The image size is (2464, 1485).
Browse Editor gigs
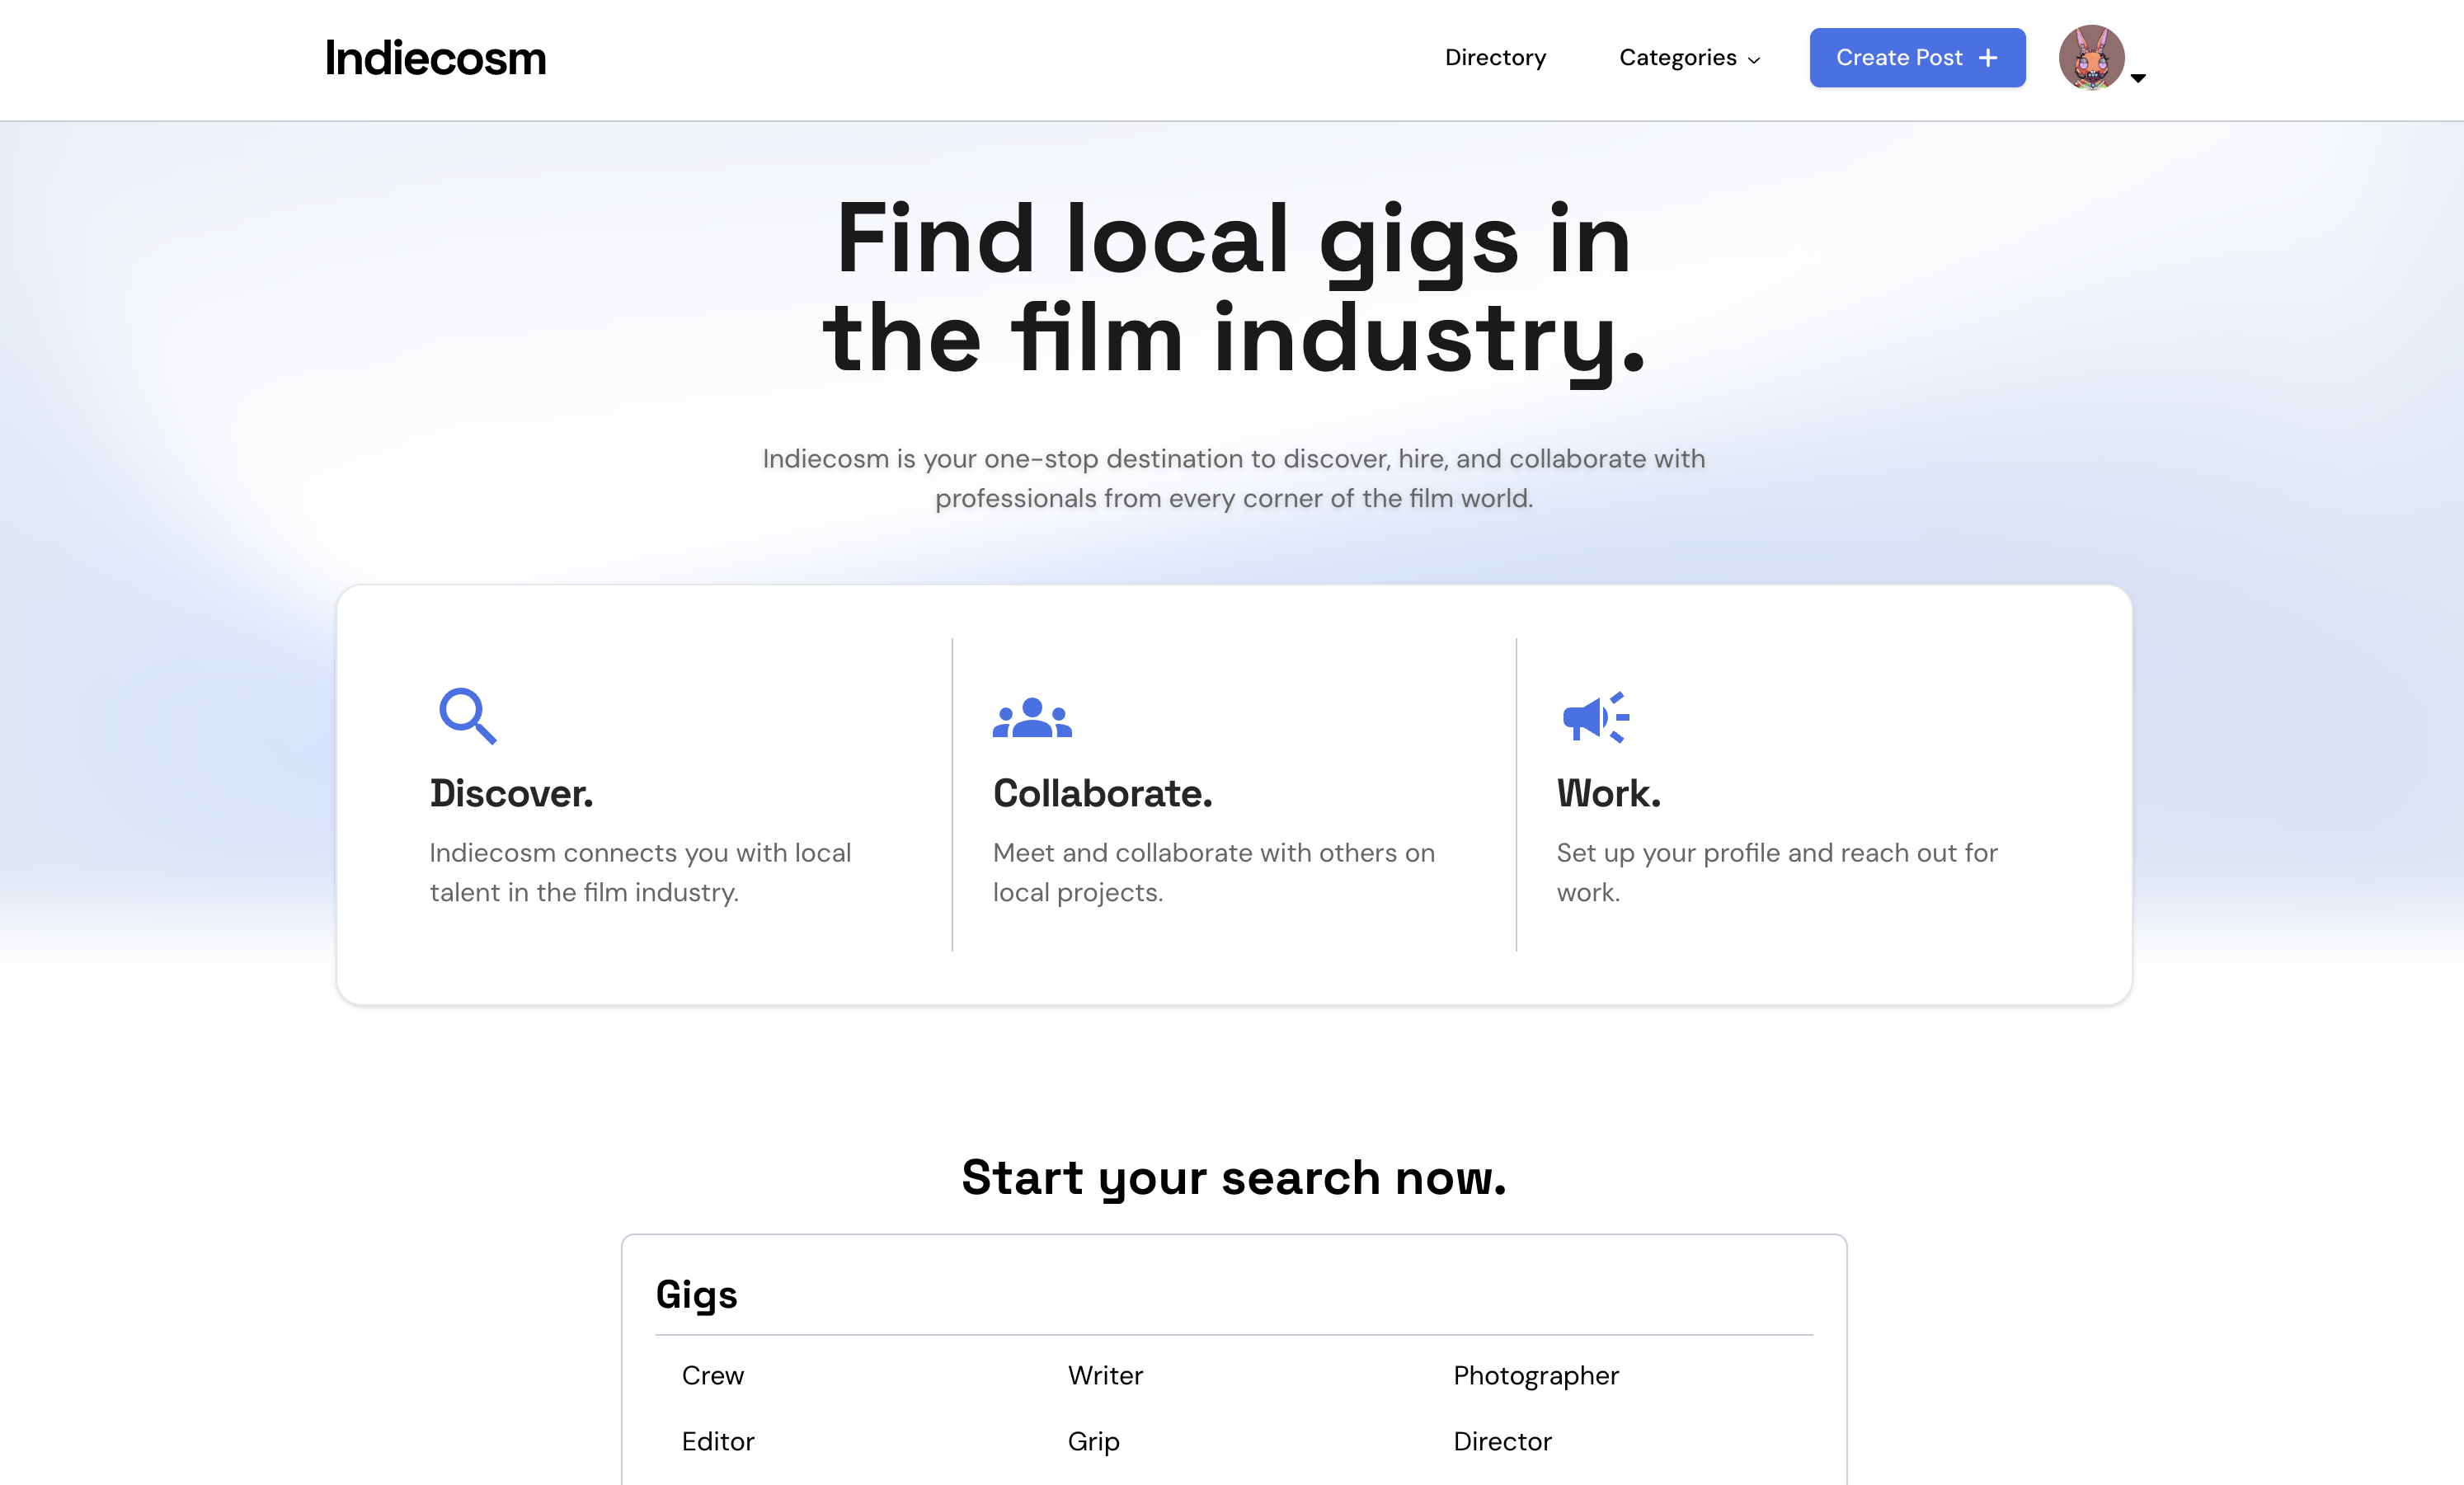tap(717, 1441)
